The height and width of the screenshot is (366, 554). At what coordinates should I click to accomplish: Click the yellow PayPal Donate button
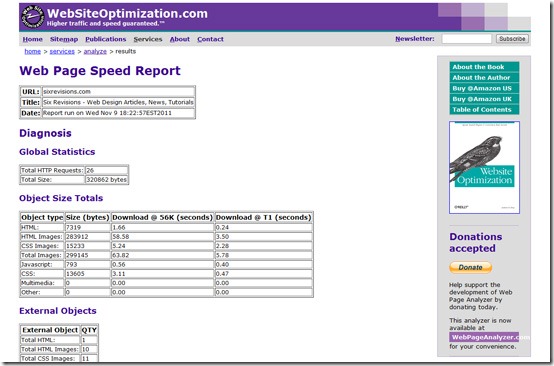click(470, 267)
